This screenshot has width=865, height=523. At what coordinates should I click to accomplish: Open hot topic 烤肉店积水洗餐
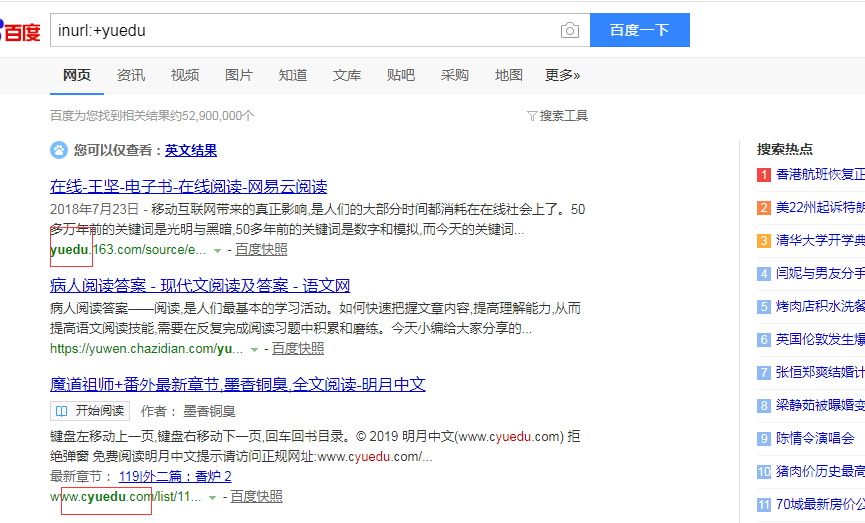[820, 307]
